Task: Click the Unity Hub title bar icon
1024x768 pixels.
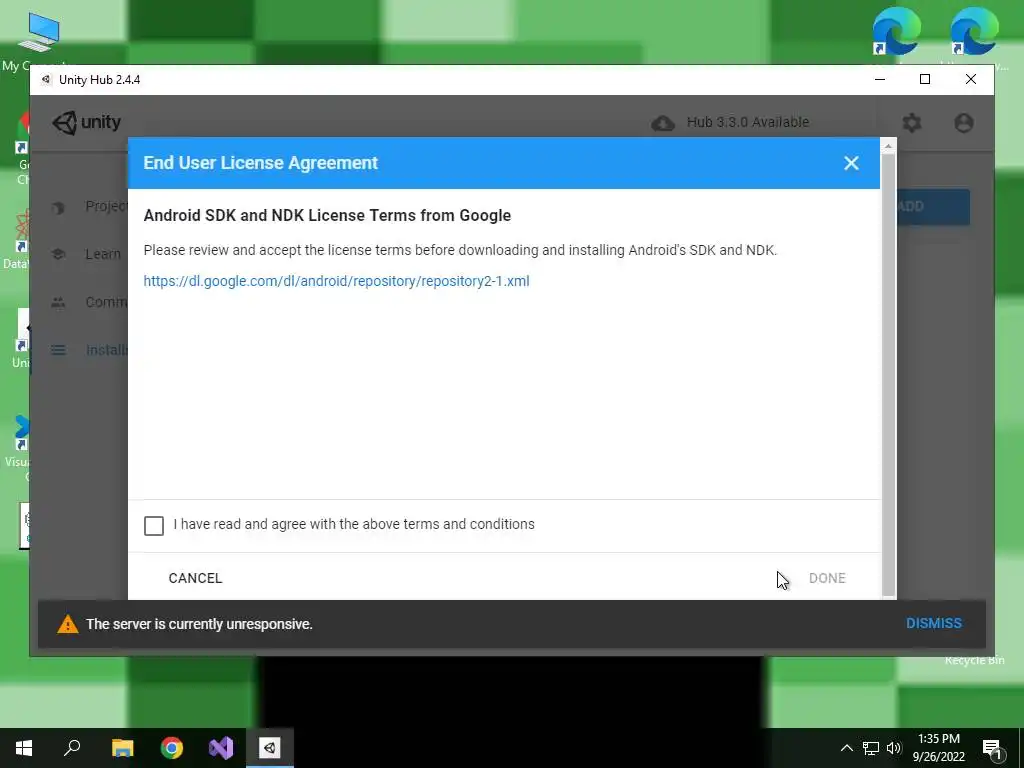Action: point(46,80)
